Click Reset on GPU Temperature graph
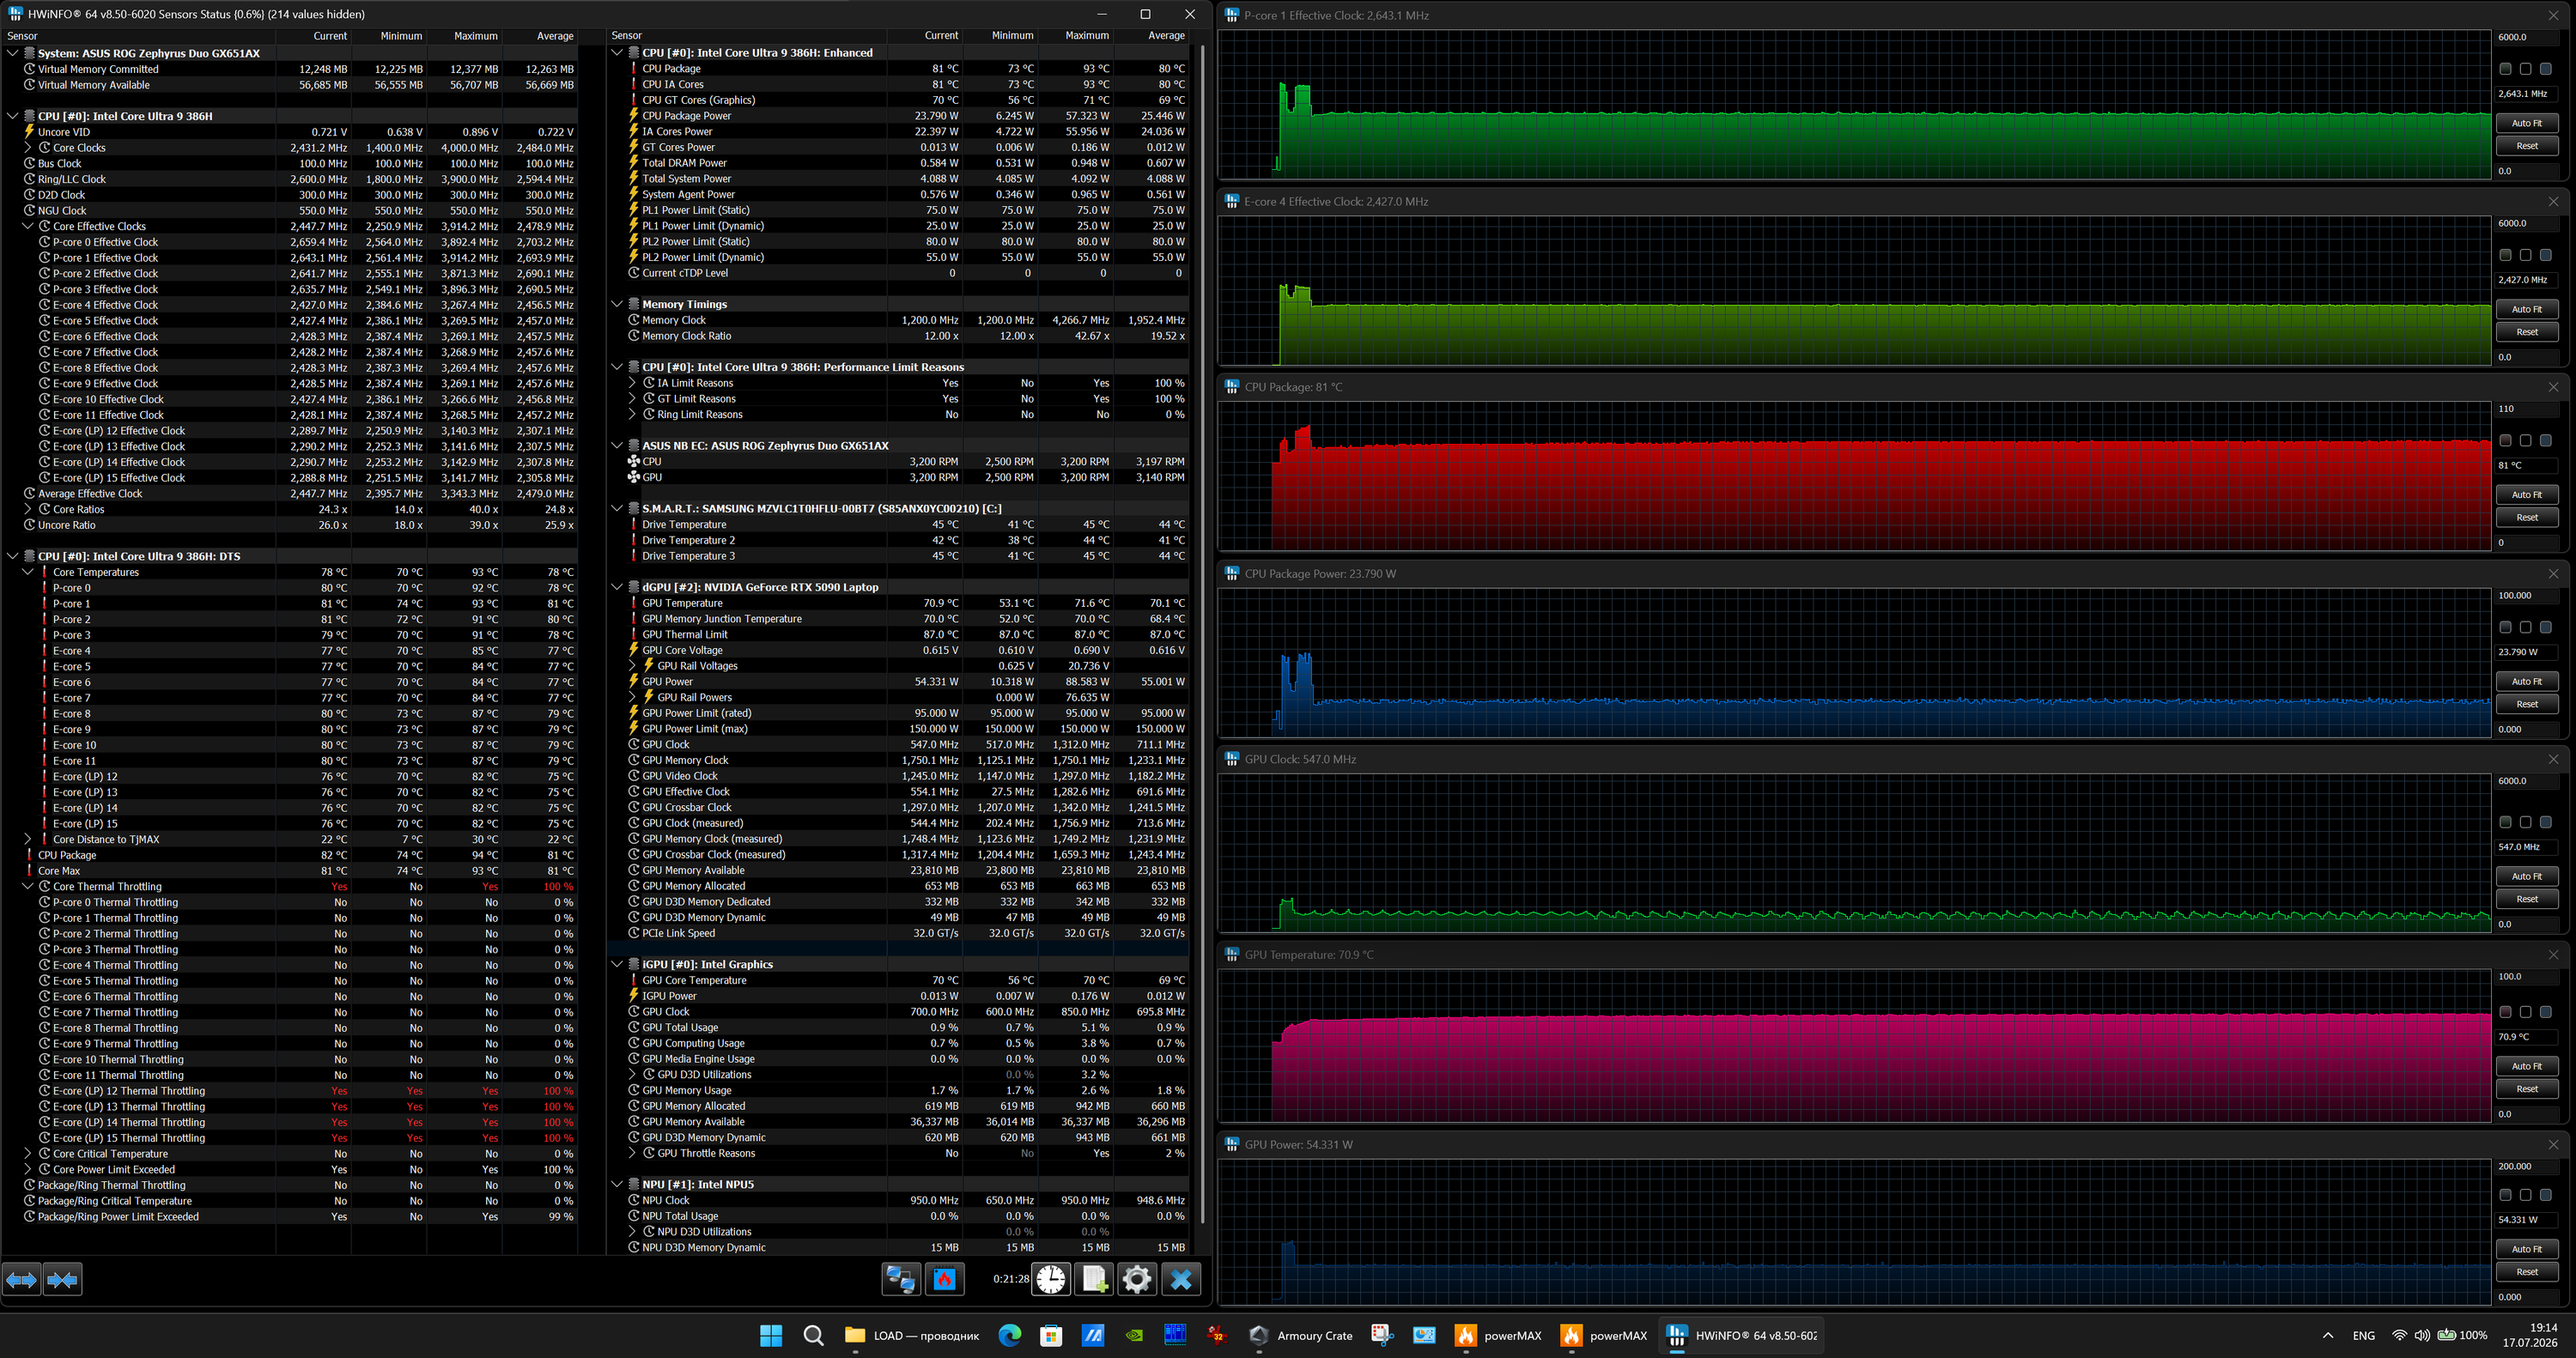2576x1358 pixels. pyautogui.click(x=2527, y=1089)
